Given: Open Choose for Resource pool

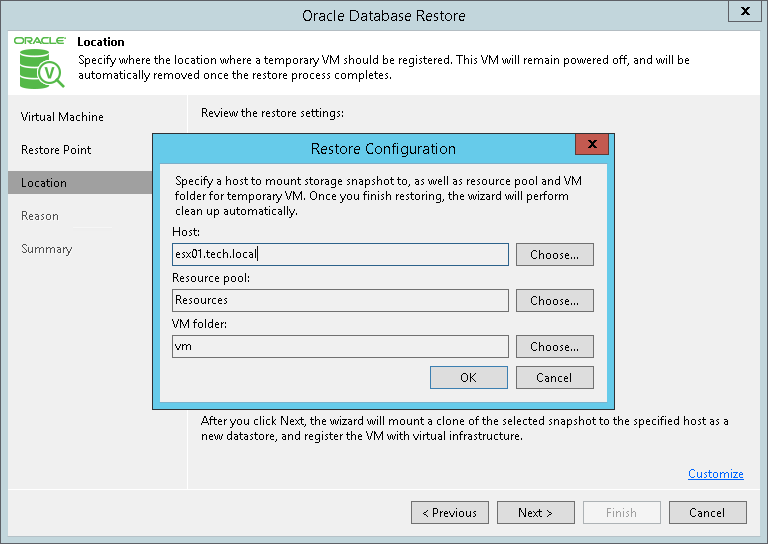Looking at the screenshot, I should pyautogui.click(x=554, y=301).
